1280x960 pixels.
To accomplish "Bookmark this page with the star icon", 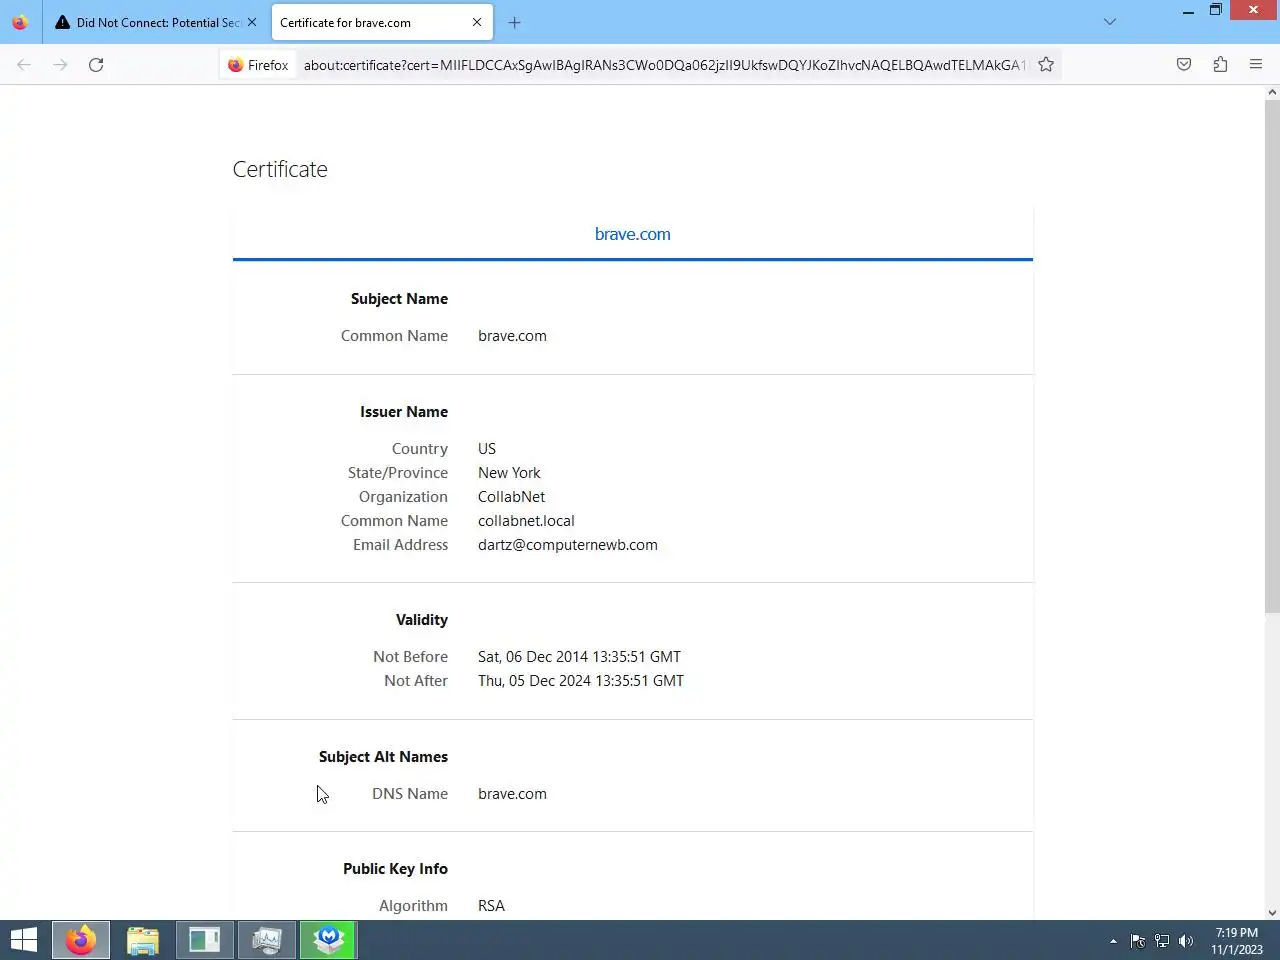I will [x=1046, y=65].
